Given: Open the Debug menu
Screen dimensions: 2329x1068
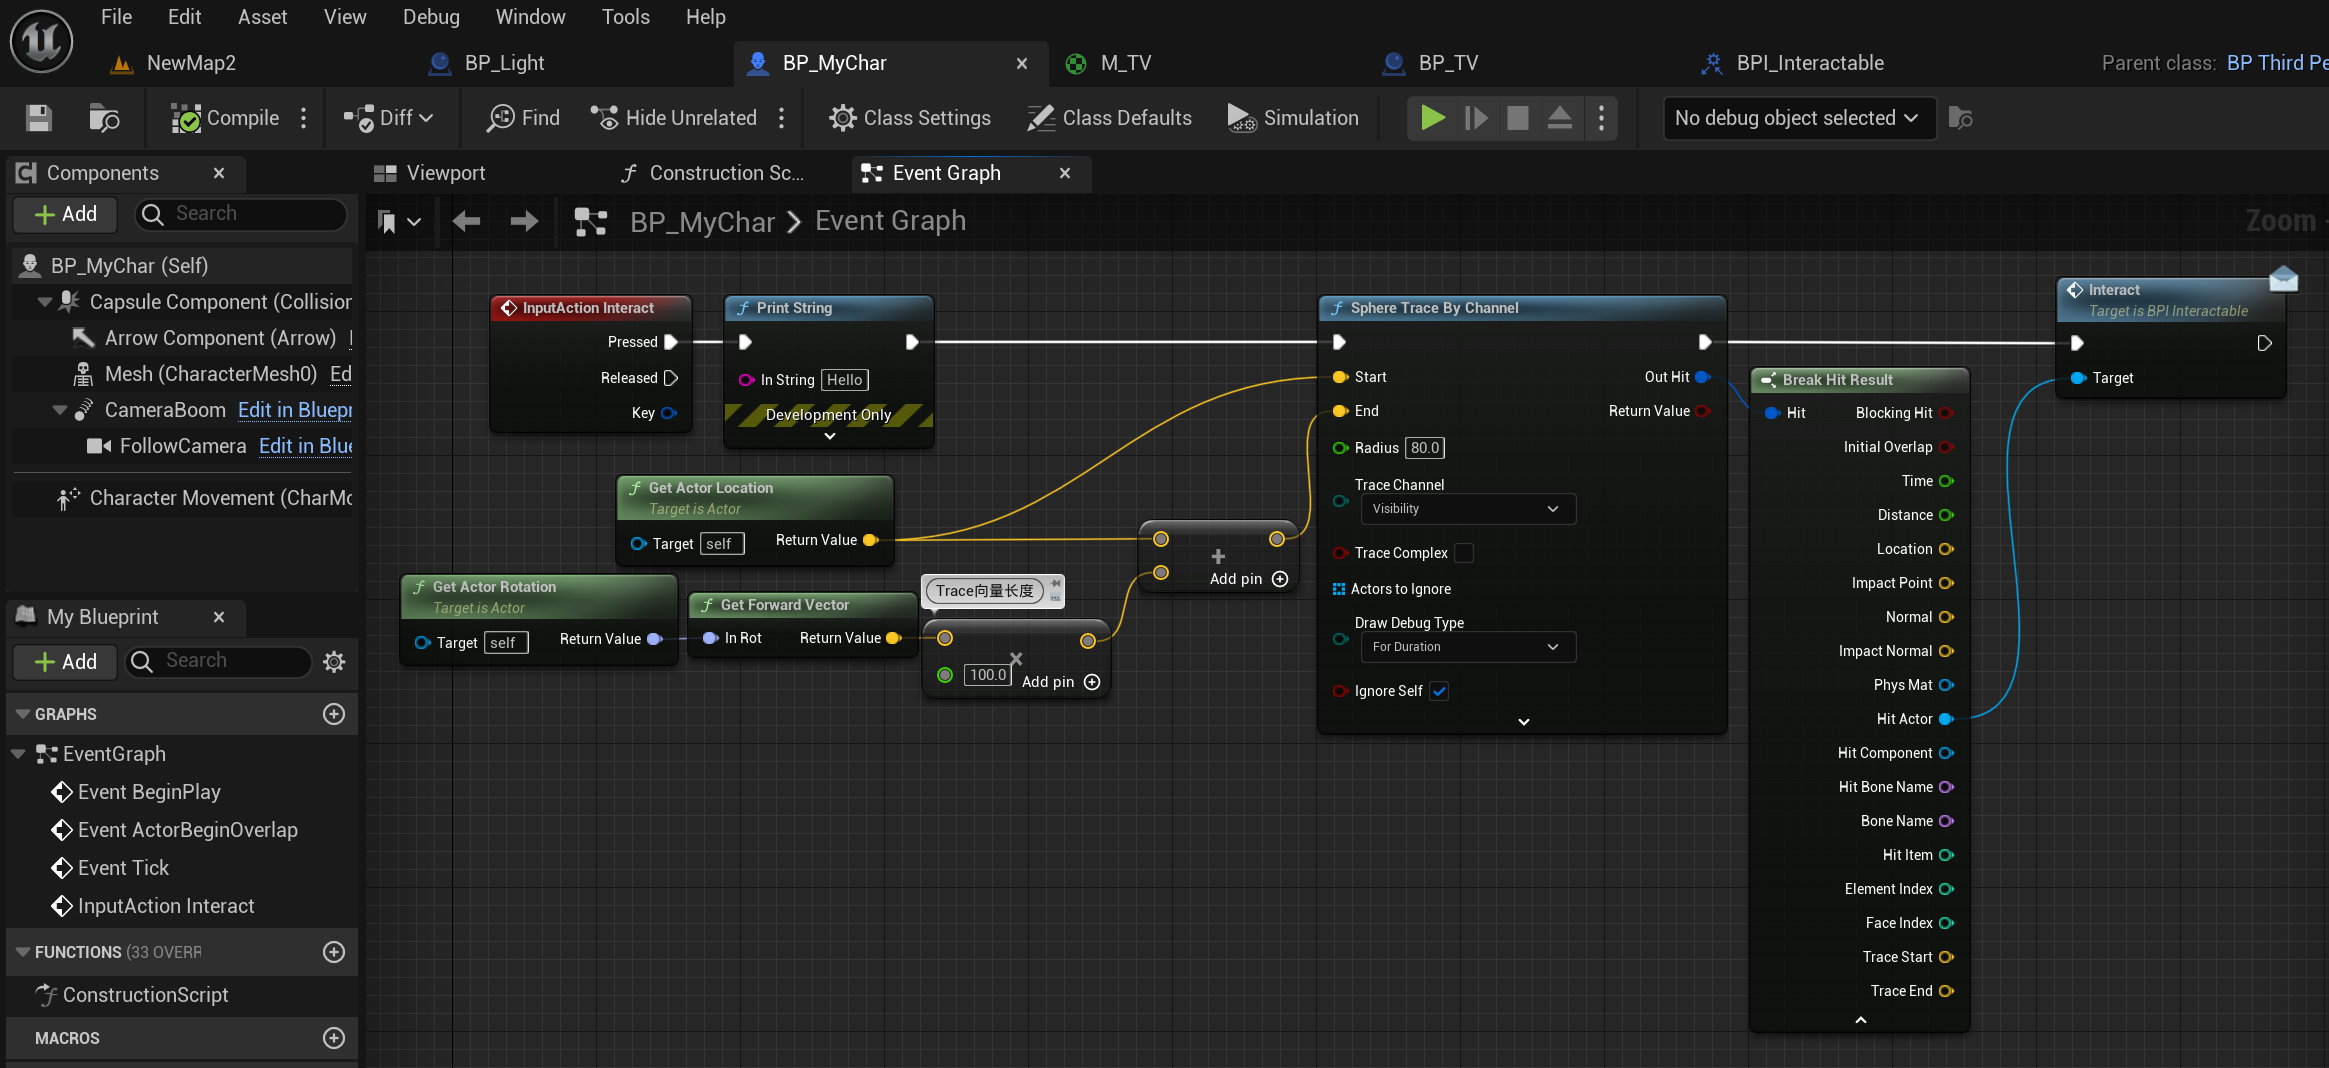Looking at the screenshot, I should pyautogui.click(x=431, y=17).
